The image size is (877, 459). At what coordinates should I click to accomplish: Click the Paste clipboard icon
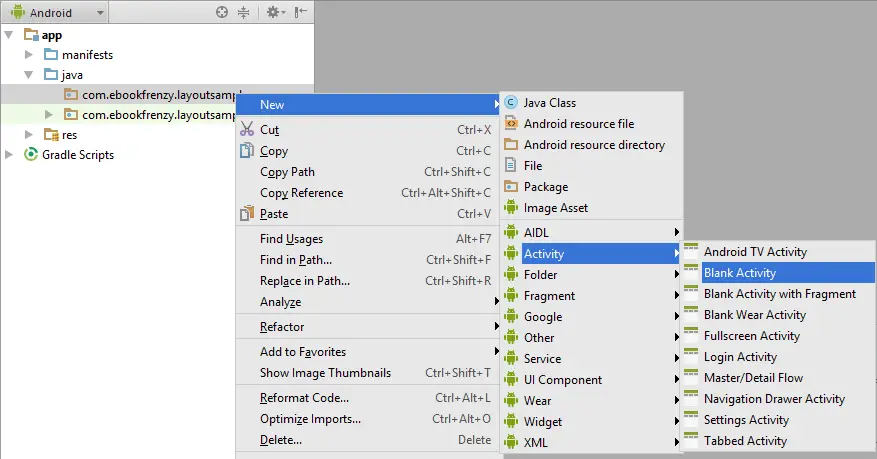tap(246, 214)
